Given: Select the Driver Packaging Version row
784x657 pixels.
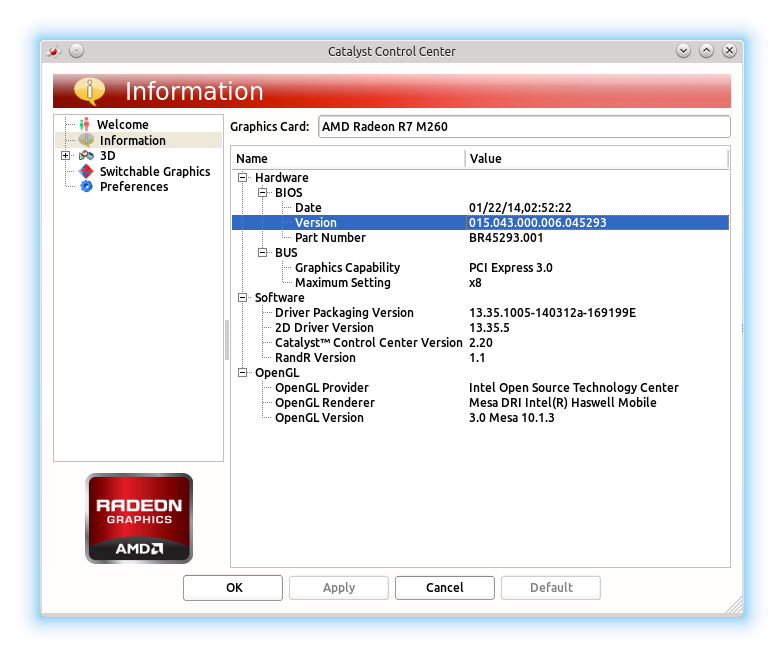Looking at the screenshot, I should tap(480, 312).
